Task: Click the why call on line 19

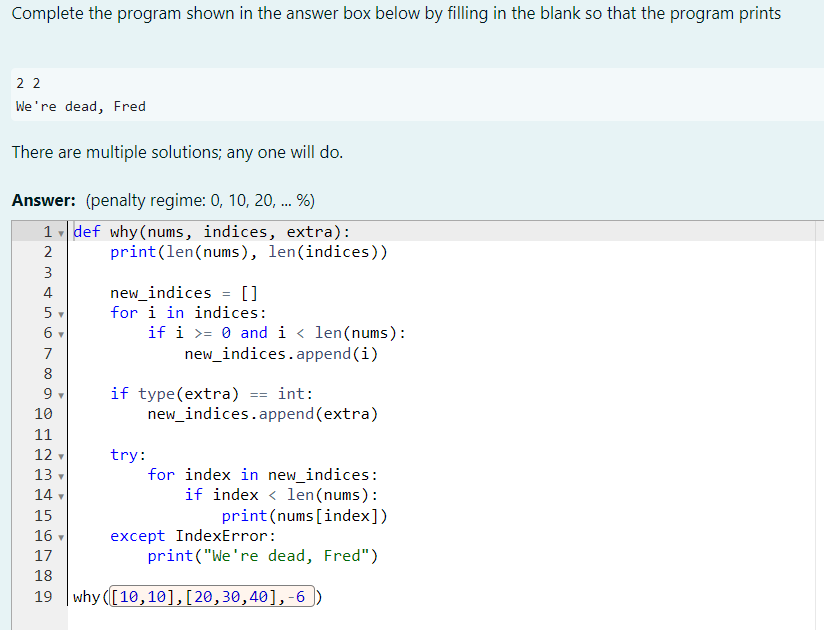Action: (x=86, y=596)
